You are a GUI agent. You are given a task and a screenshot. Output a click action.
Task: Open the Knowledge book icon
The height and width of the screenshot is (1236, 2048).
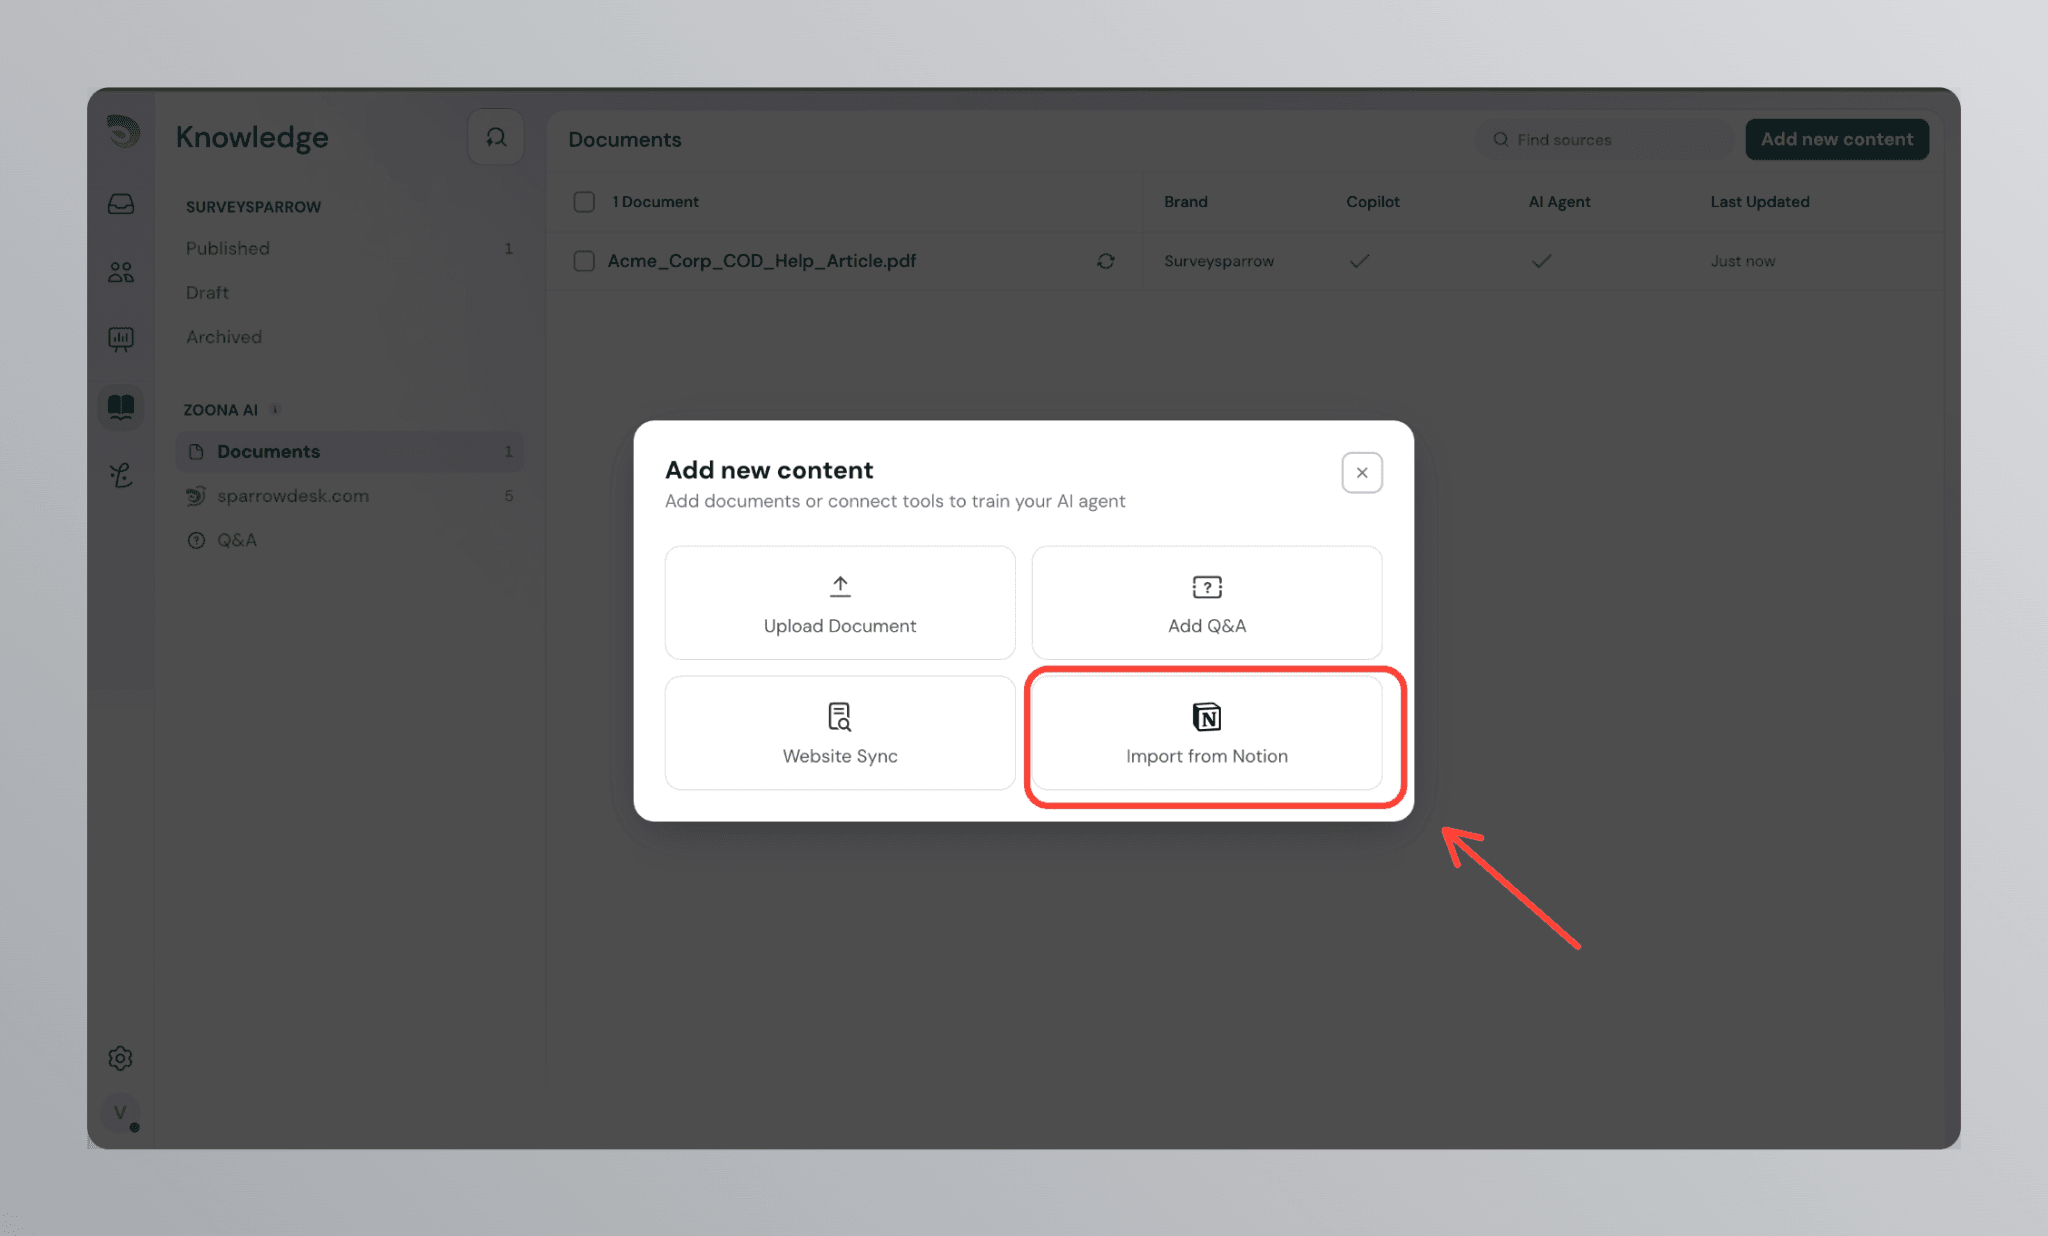click(121, 407)
